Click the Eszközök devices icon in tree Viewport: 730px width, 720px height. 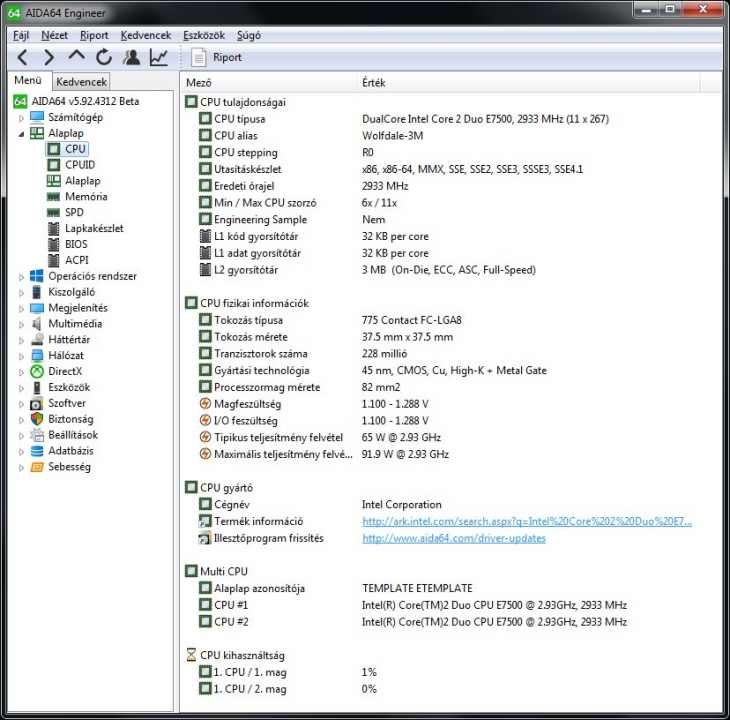coord(37,387)
